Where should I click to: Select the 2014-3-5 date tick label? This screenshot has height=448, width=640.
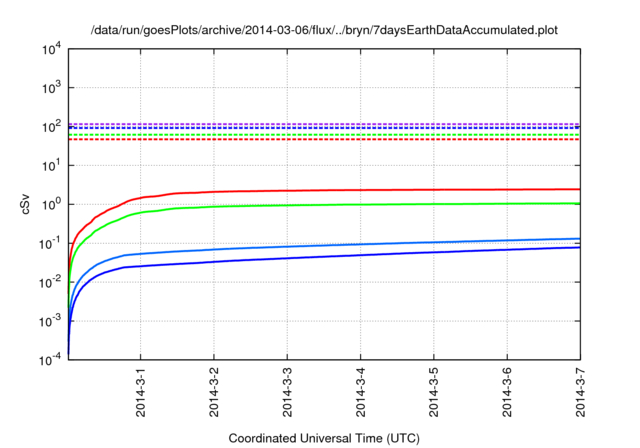tap(433, 392)
